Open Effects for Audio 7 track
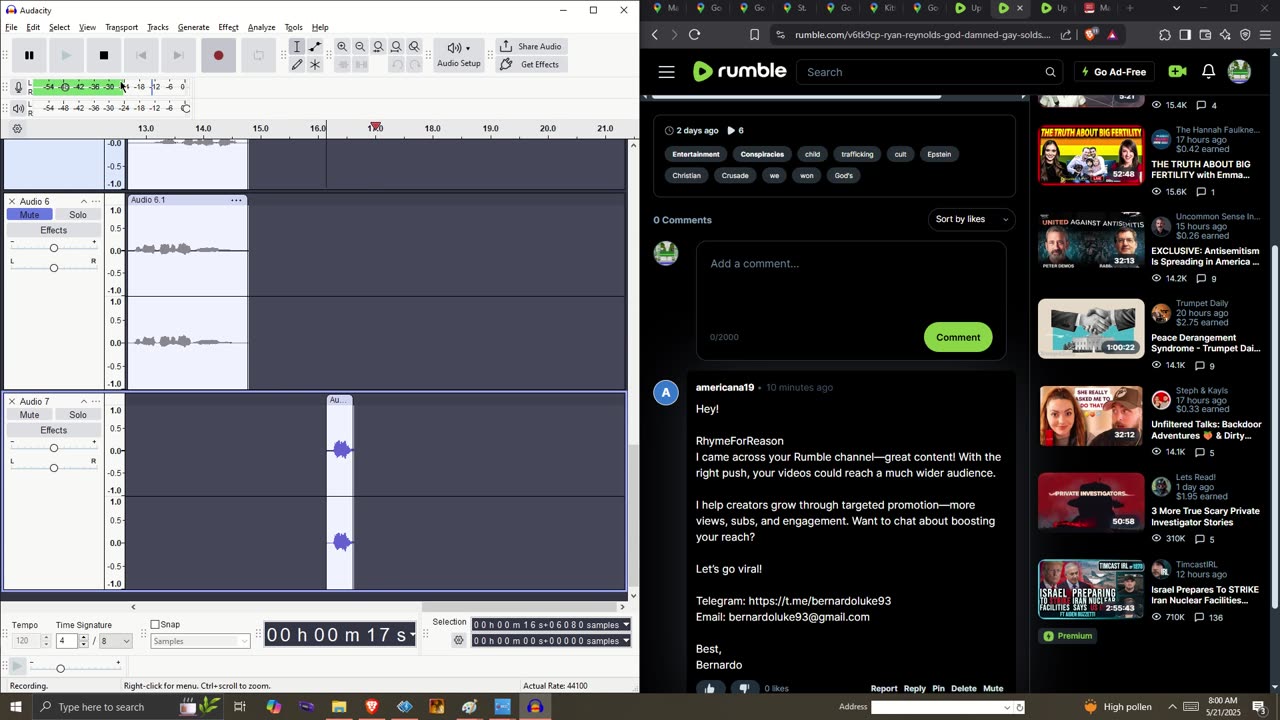1280x720 pixels. point(54,430)
